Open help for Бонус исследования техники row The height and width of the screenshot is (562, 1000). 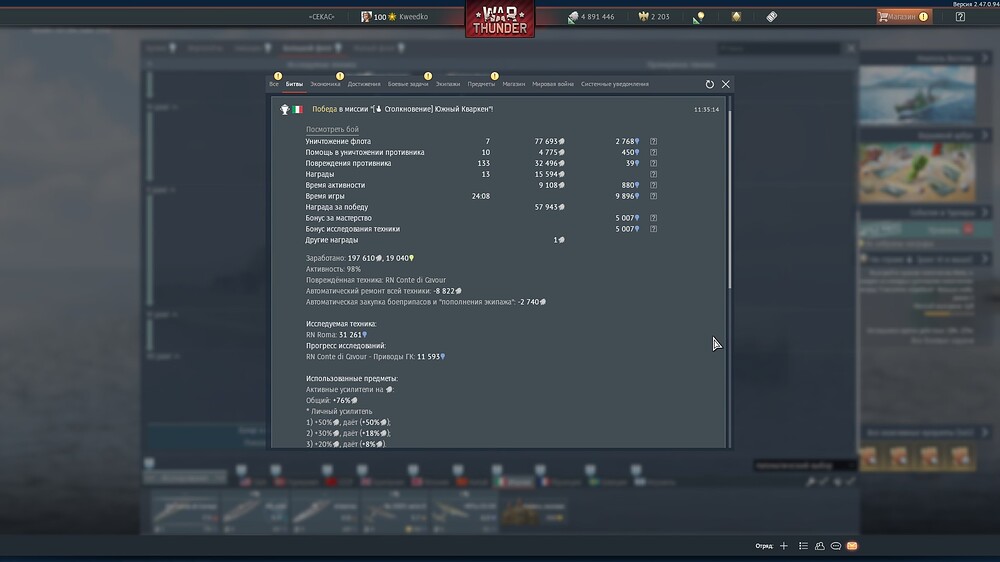tap(653, 229)
